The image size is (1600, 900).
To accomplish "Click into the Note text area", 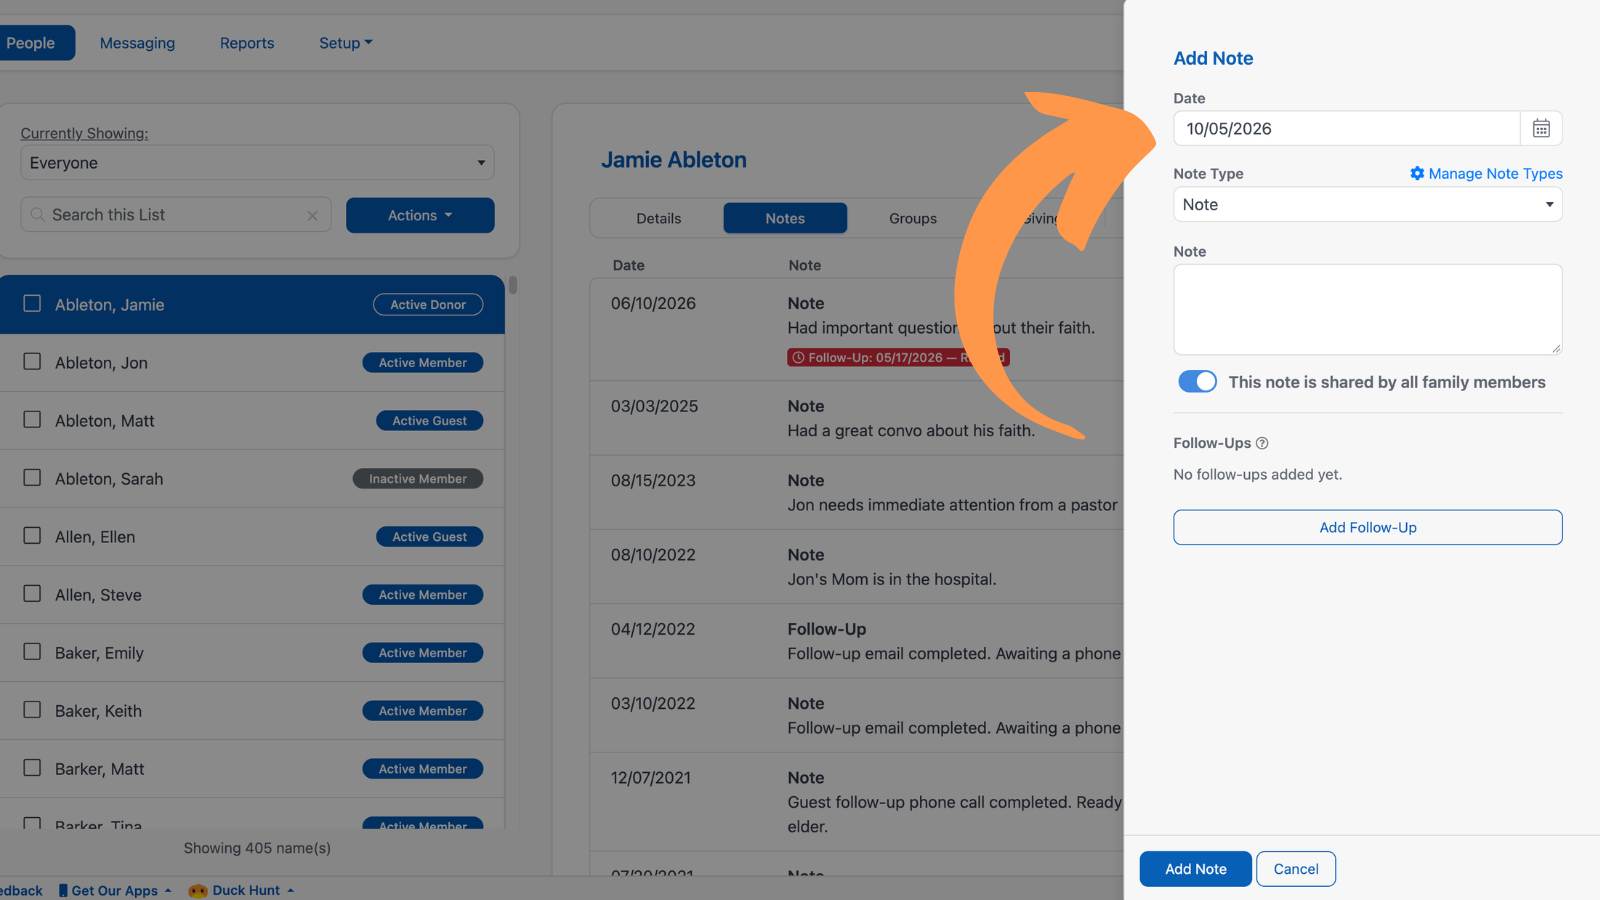I will [1367, 309].
